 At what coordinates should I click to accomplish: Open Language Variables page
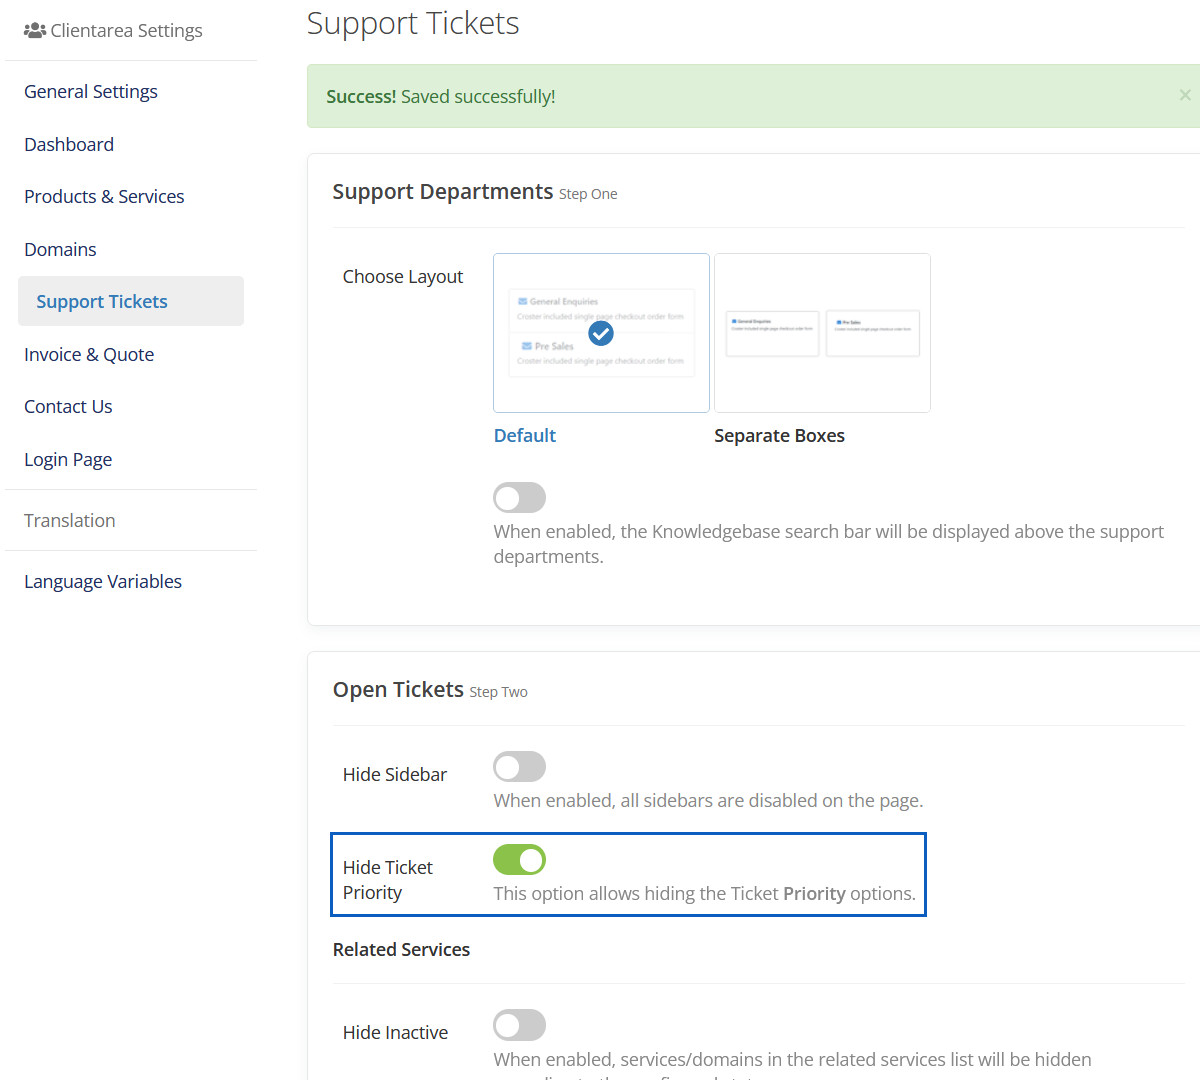click(103, 581)
